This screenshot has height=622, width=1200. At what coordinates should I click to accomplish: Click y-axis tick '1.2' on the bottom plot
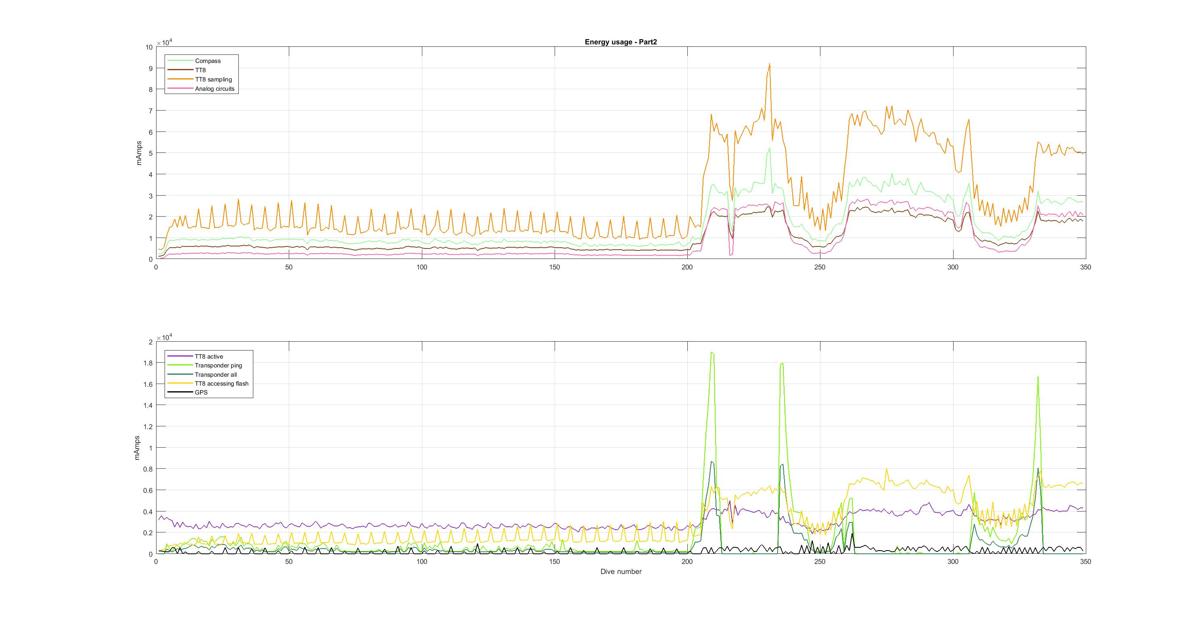pos(148,427)
